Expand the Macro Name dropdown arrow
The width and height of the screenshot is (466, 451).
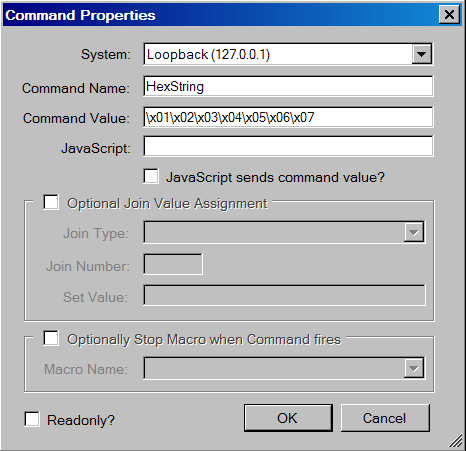tap(414, 368)
